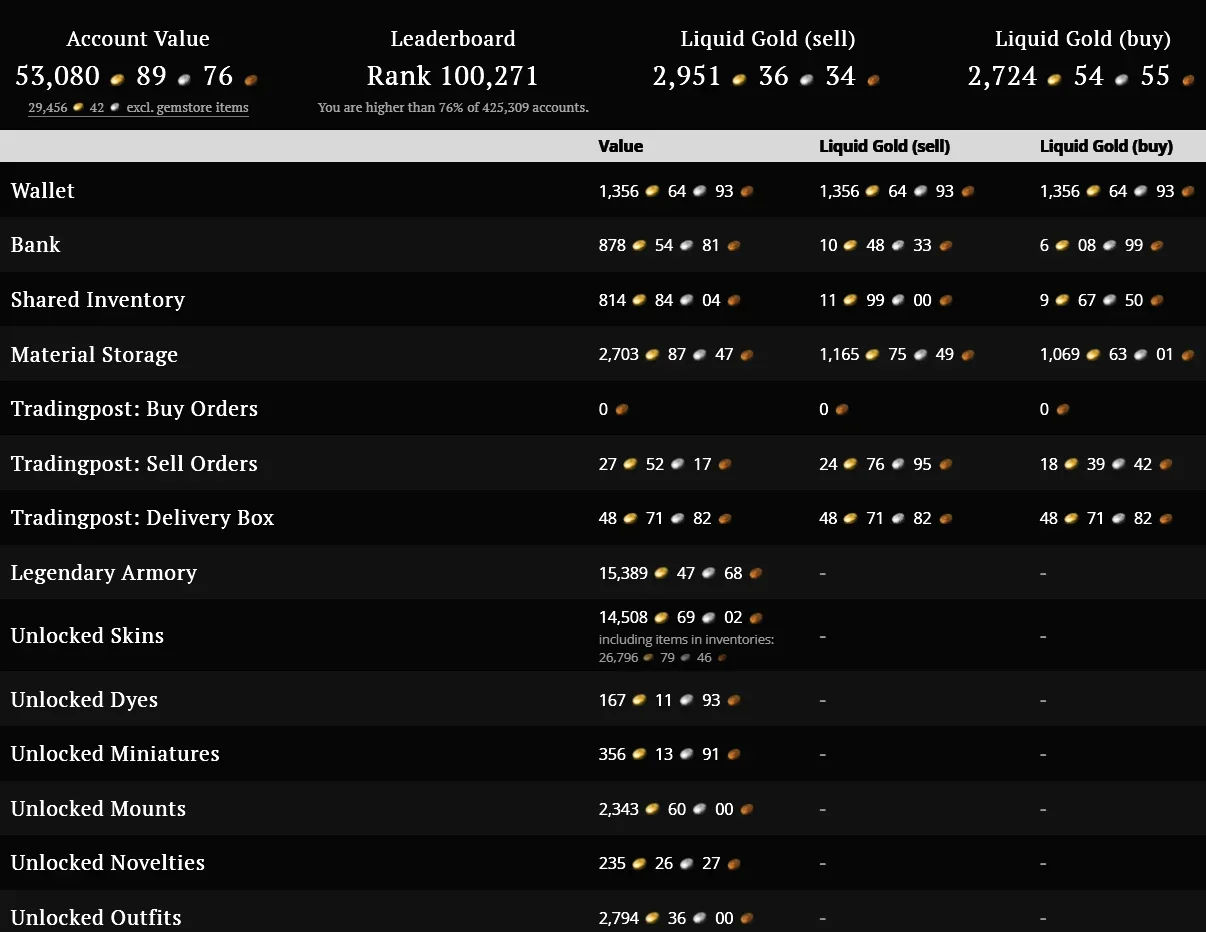This screenshot has width=1206, height=932.
Task: Click small gold coin after 29,456
Action: pos(78,108)
